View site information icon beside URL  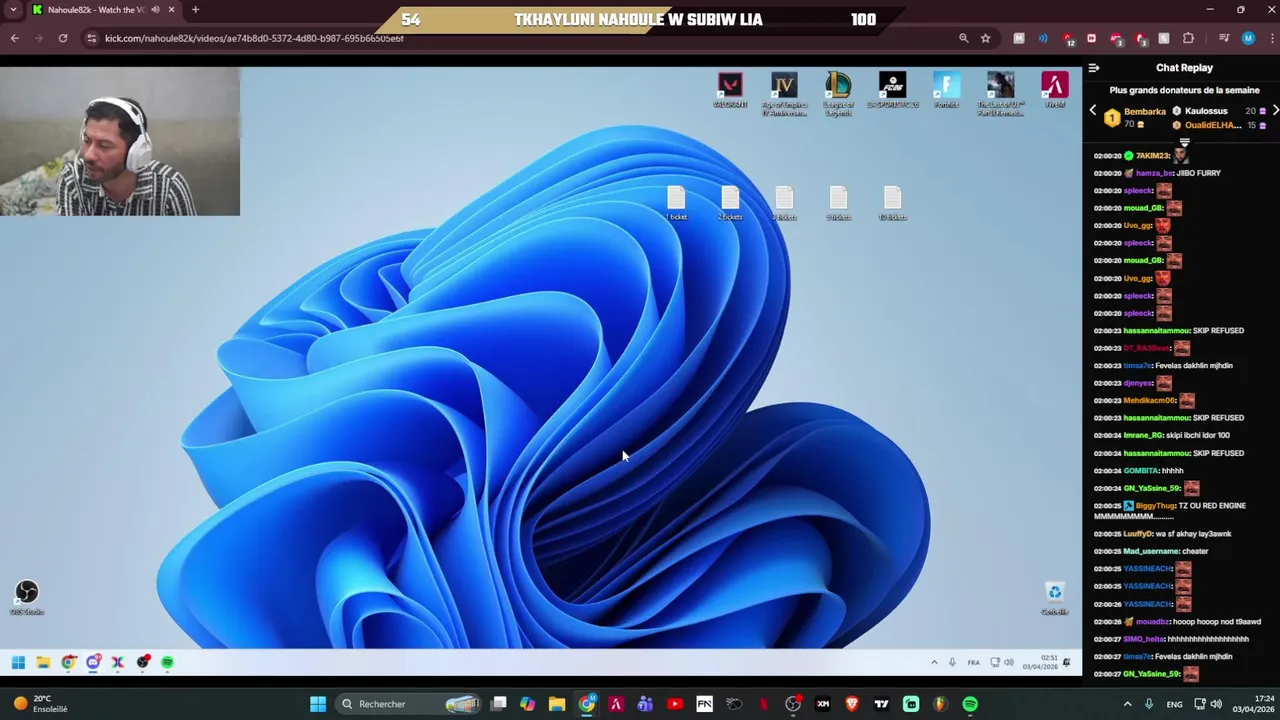pyautogui.click(x=91, y=38)
